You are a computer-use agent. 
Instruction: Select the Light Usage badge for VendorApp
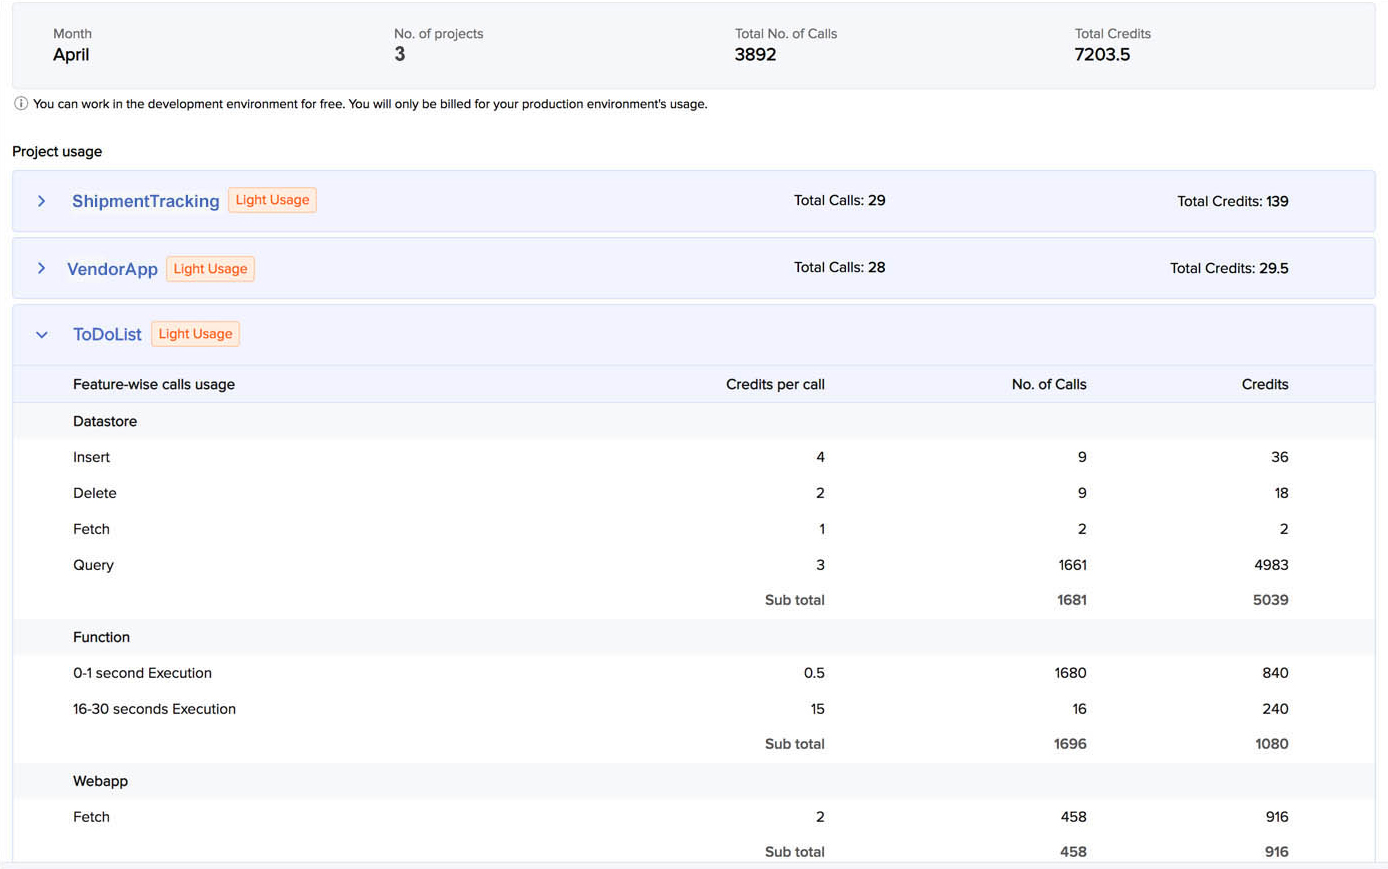pos(210,268)
